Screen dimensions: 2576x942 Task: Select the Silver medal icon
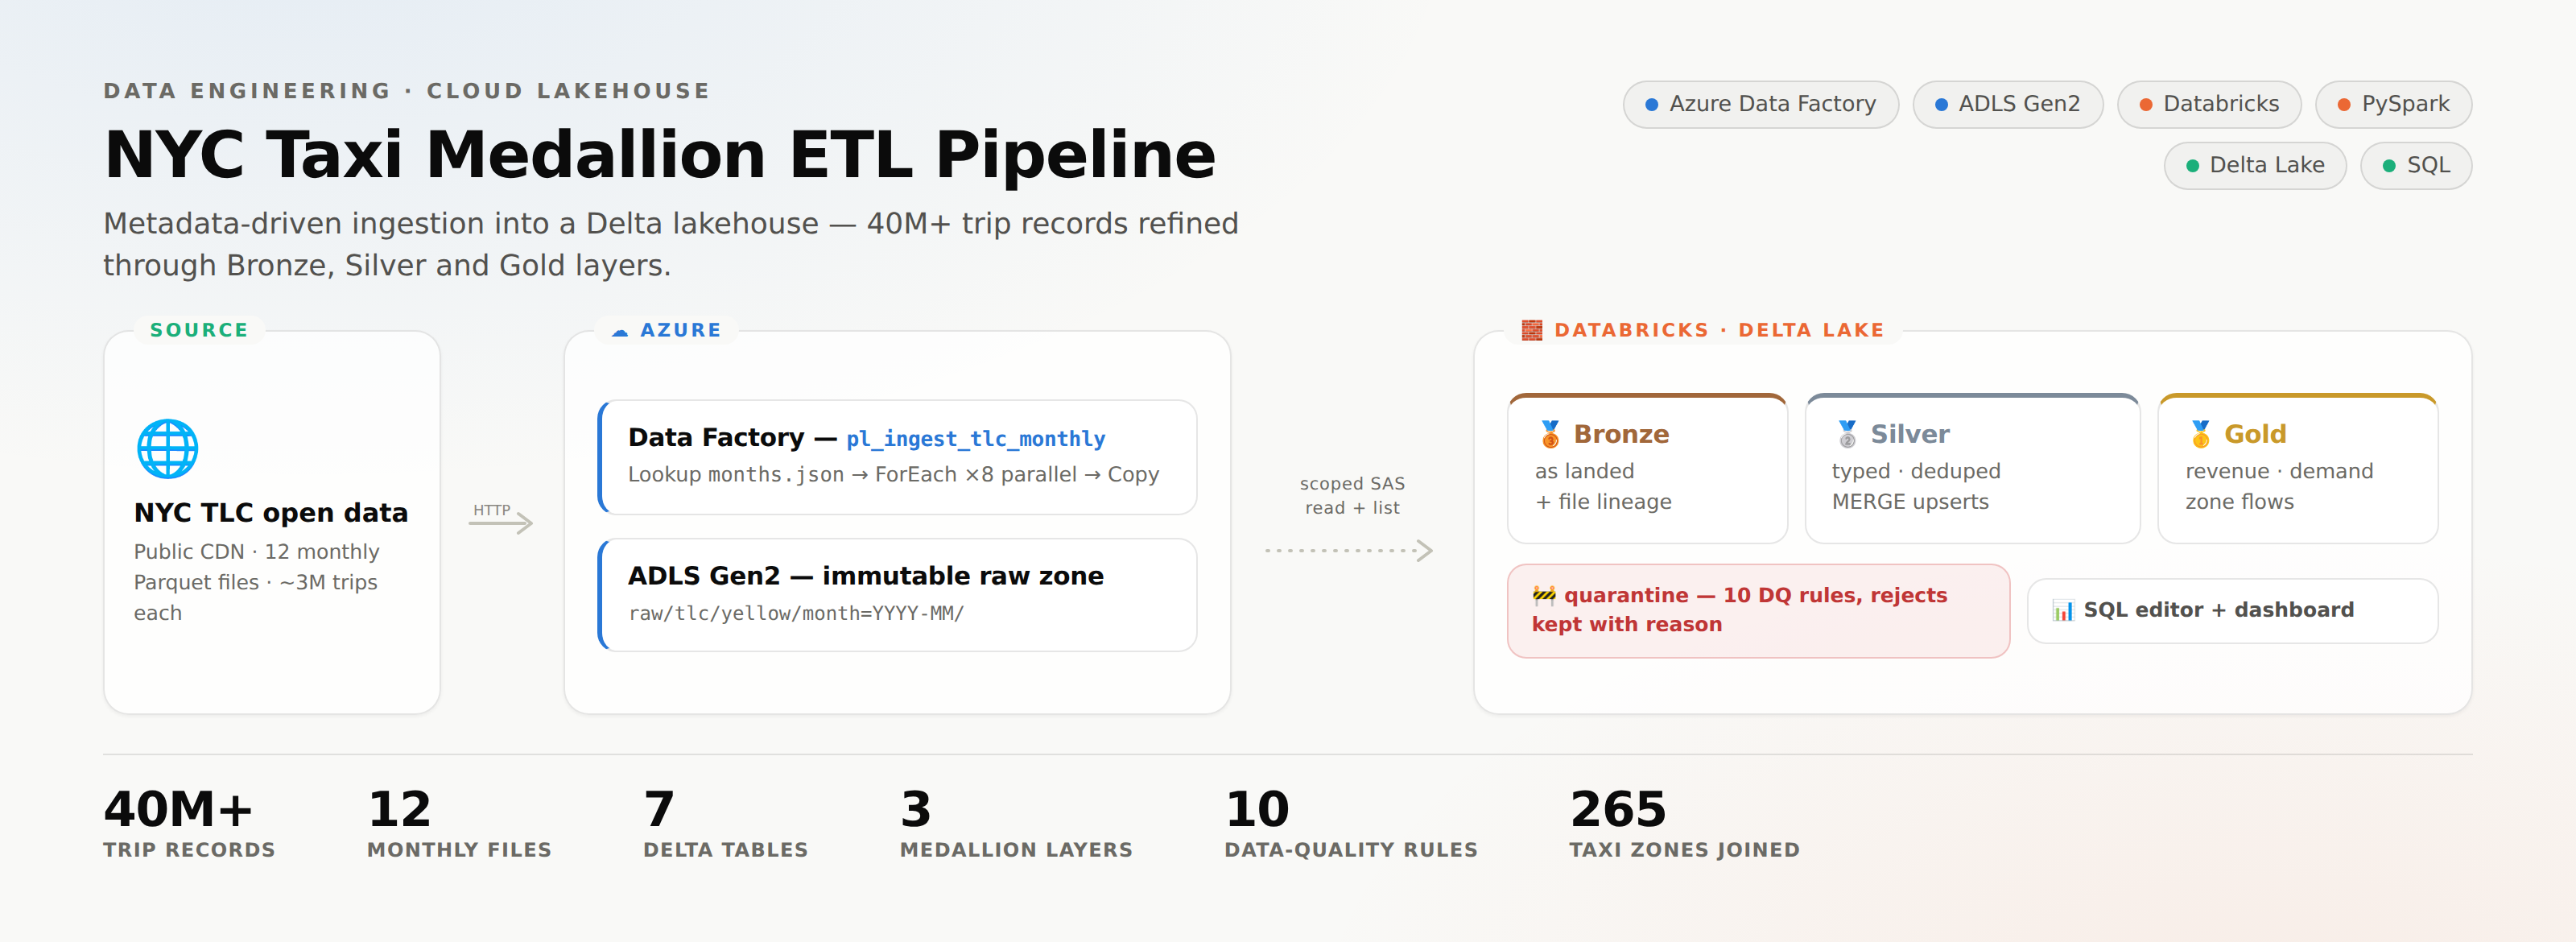coord(1847,434)
